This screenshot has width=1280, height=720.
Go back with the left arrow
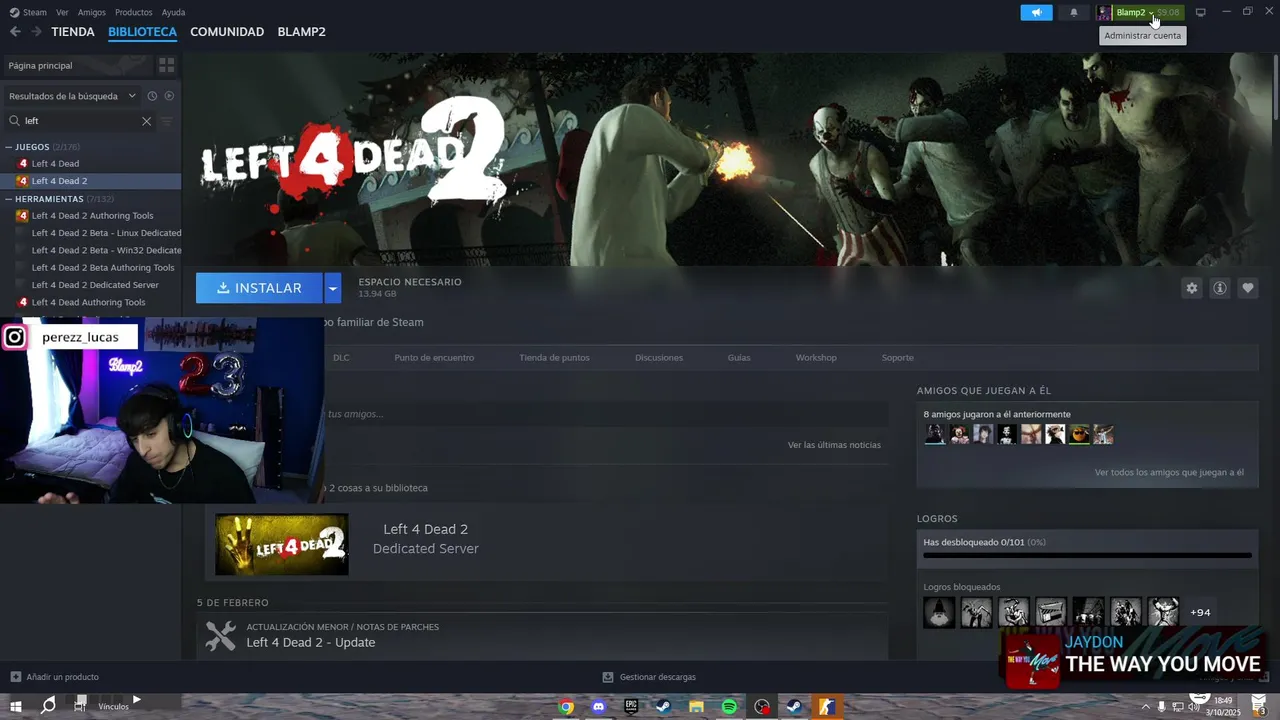tap(15, 32)
